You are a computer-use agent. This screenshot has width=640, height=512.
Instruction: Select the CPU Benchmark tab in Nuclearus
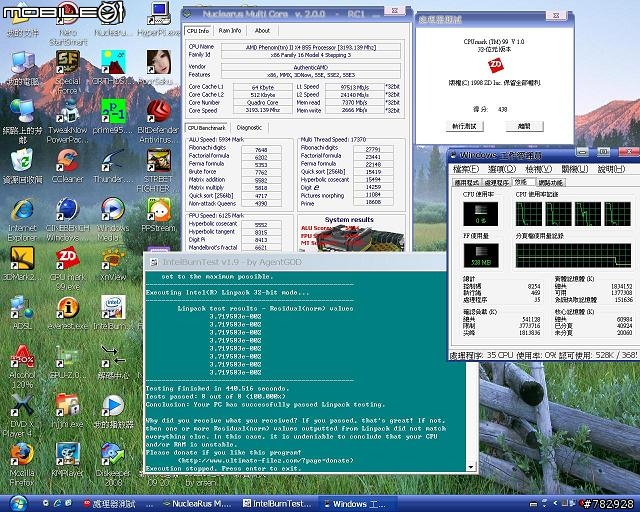coord(207,128)
